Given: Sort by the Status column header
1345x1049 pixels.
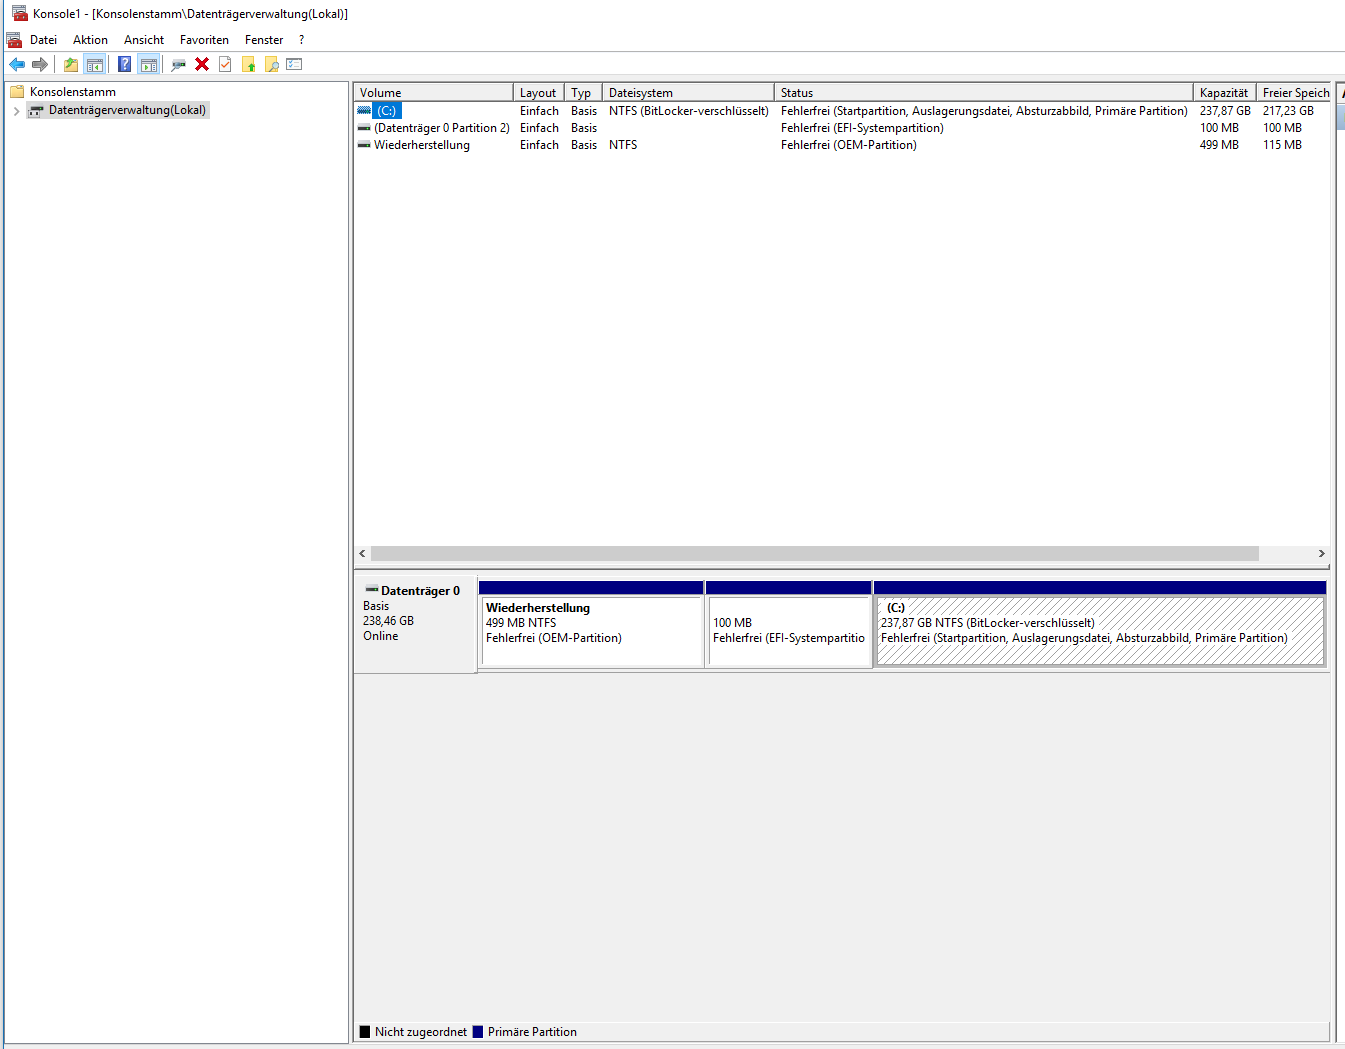Looking at the screenshot, I should (983, 92).
